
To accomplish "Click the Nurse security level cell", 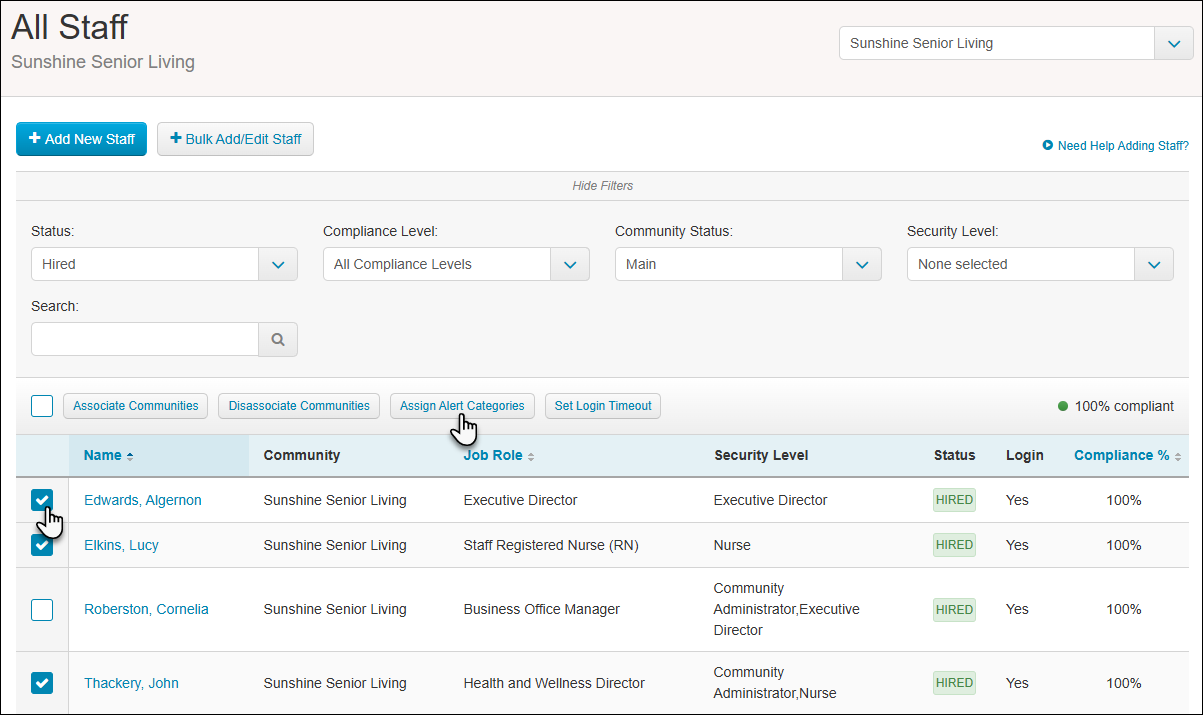I will [732, 545].
